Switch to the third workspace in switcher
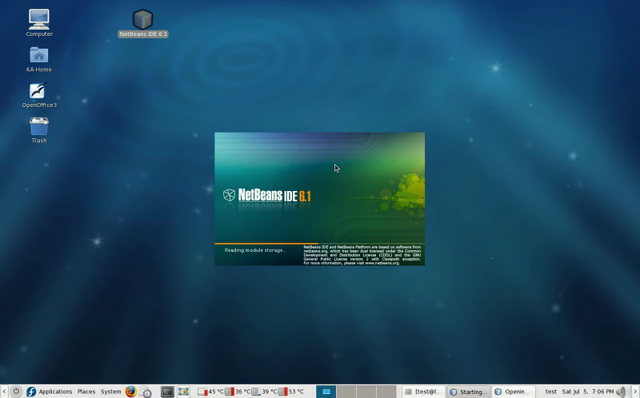The image size is (640, 398). tap(366, 391)
